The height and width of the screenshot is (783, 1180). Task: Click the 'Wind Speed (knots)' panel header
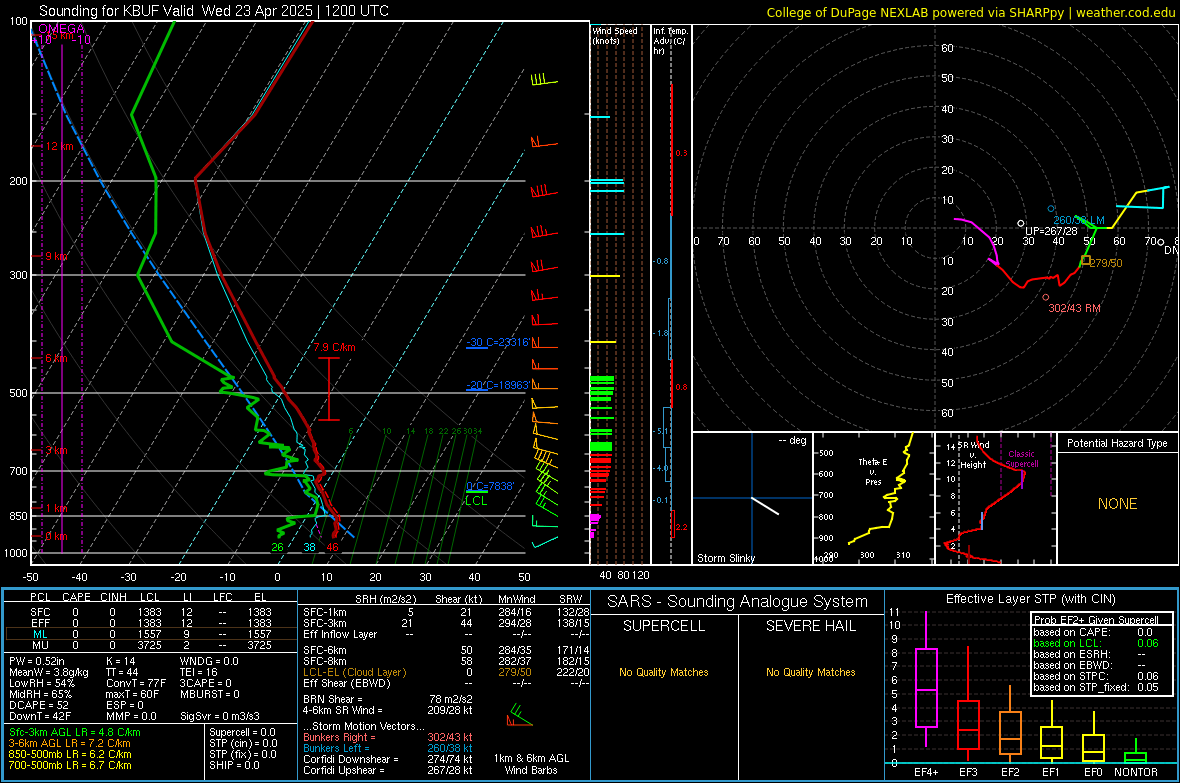pyautogui.click(x=615, y=35)
